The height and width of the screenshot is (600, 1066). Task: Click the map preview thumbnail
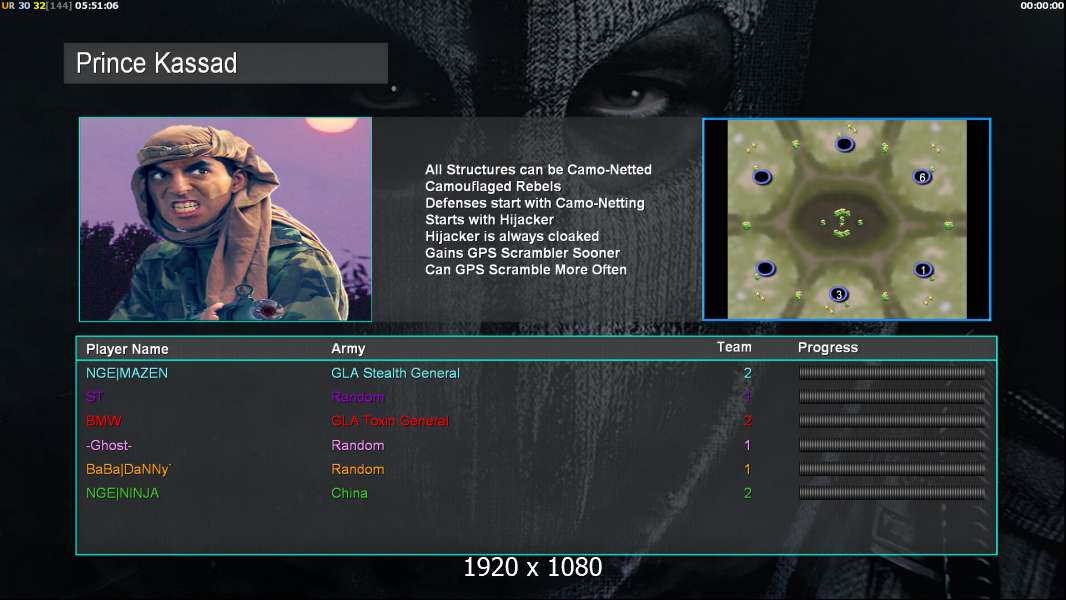[x=846, y=219]
